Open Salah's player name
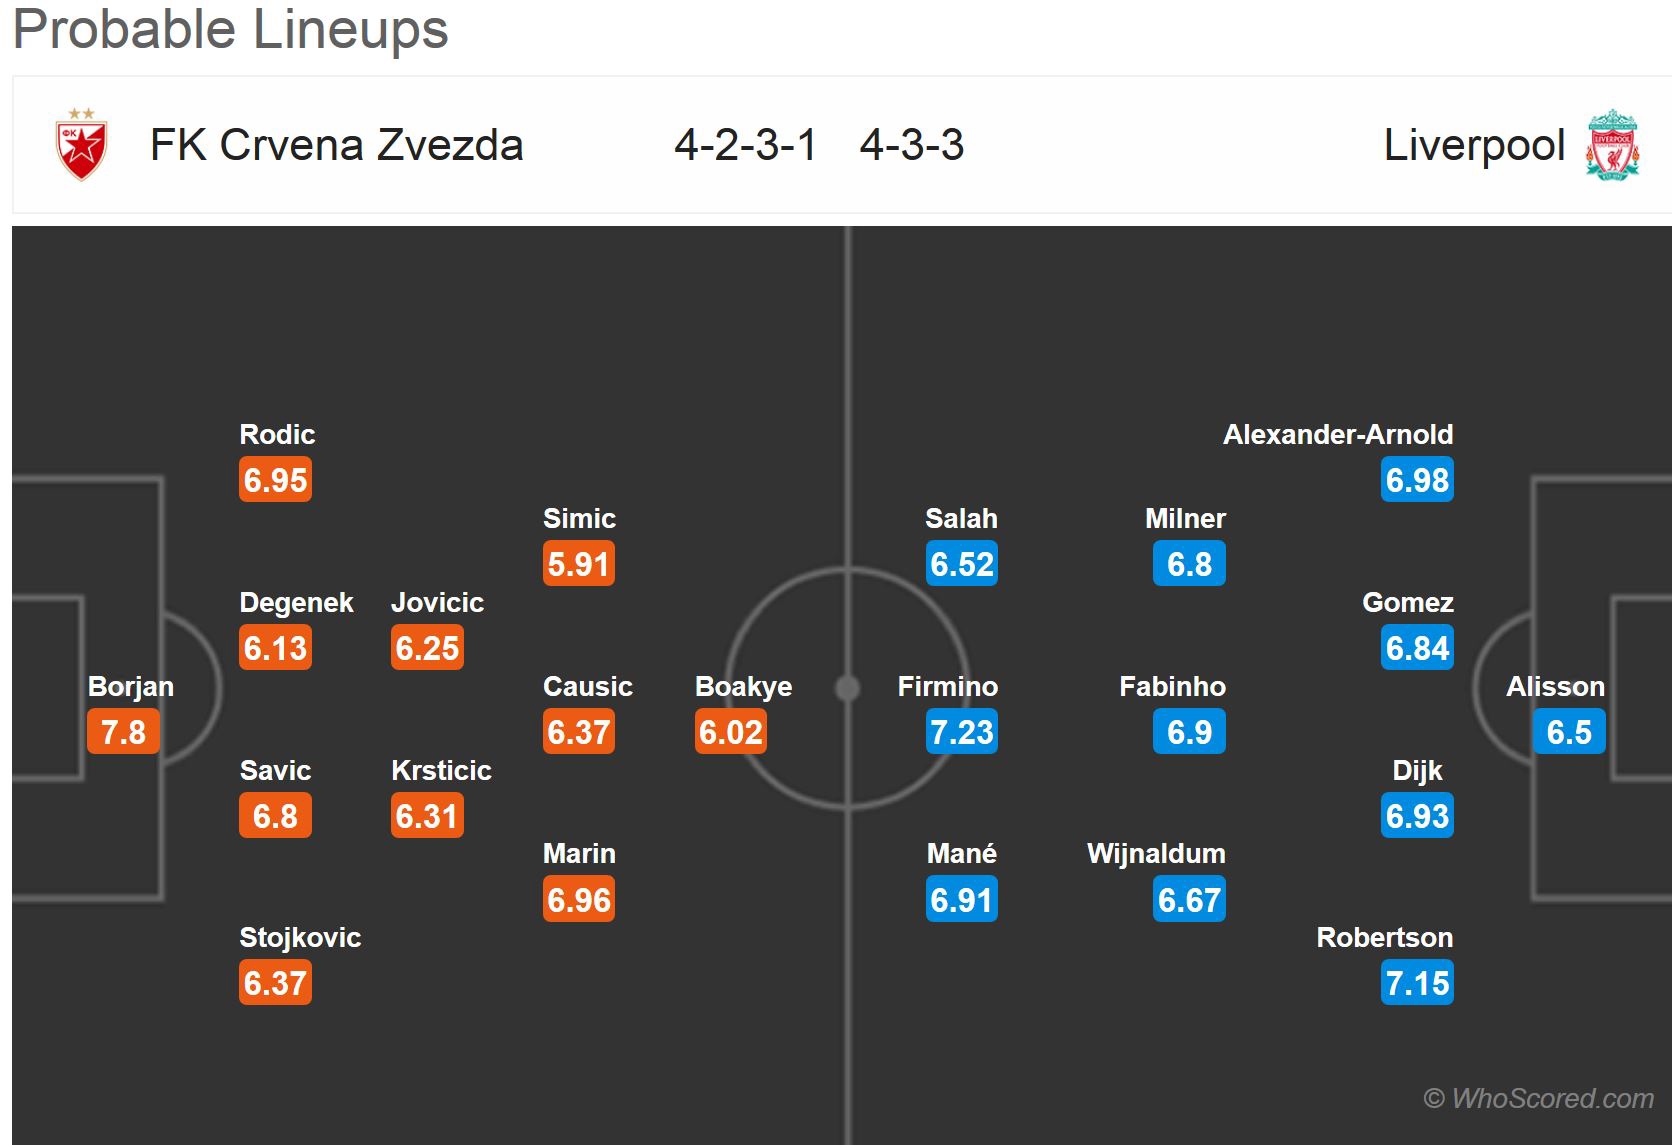 point(961,518)
